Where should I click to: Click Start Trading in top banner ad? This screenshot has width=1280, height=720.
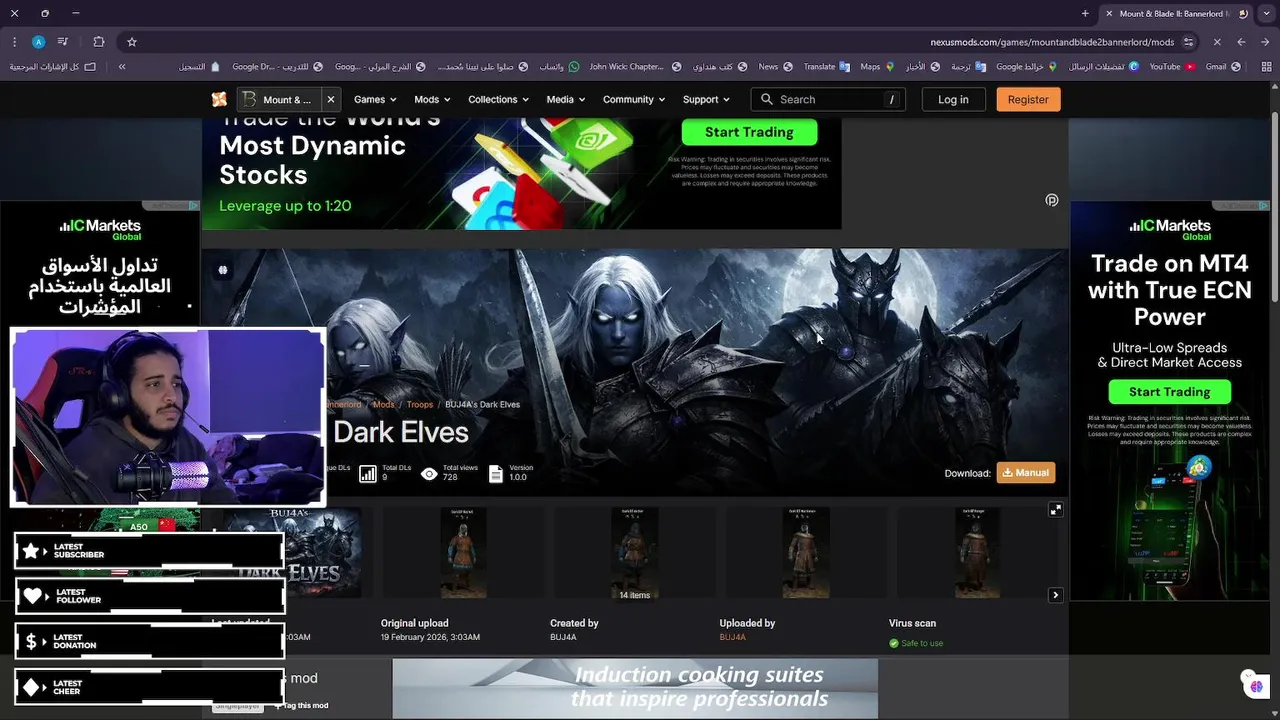[x=749, y=132]
